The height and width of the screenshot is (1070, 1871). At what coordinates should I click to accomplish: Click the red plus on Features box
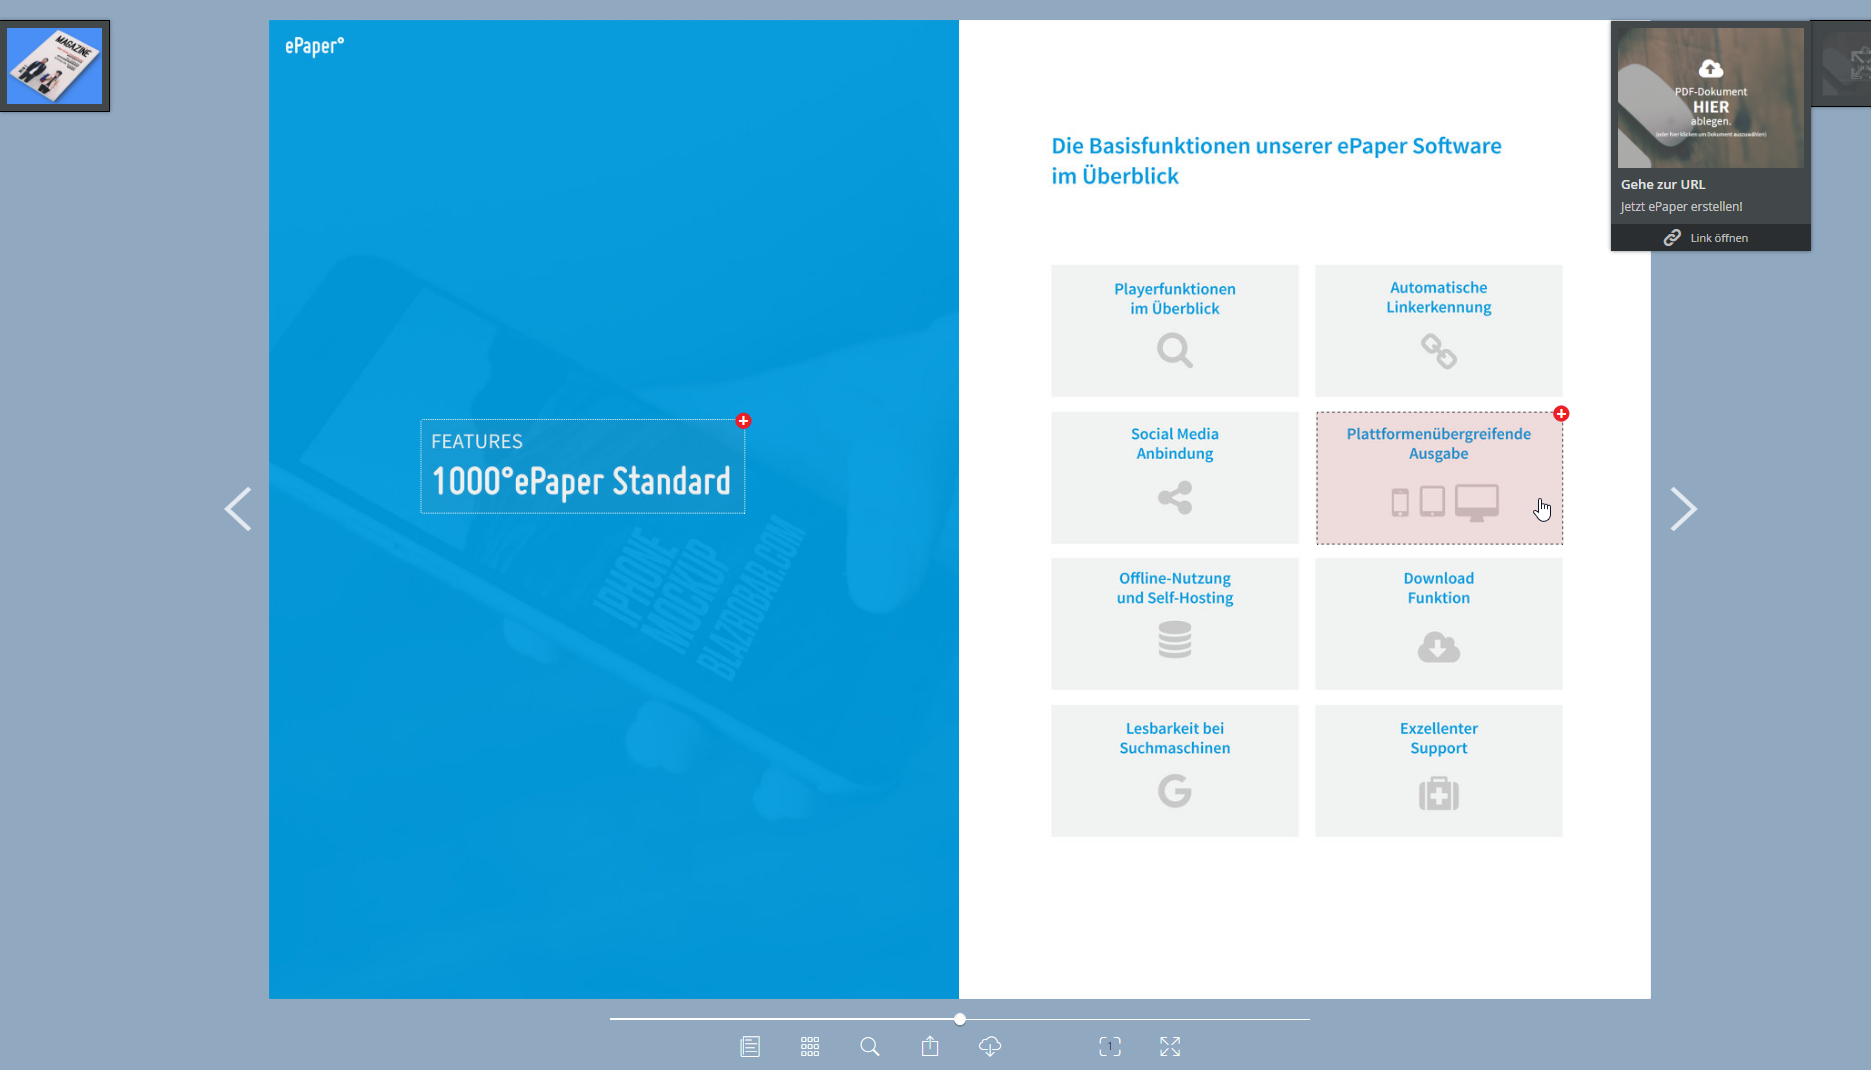click(x=743, y=421)
